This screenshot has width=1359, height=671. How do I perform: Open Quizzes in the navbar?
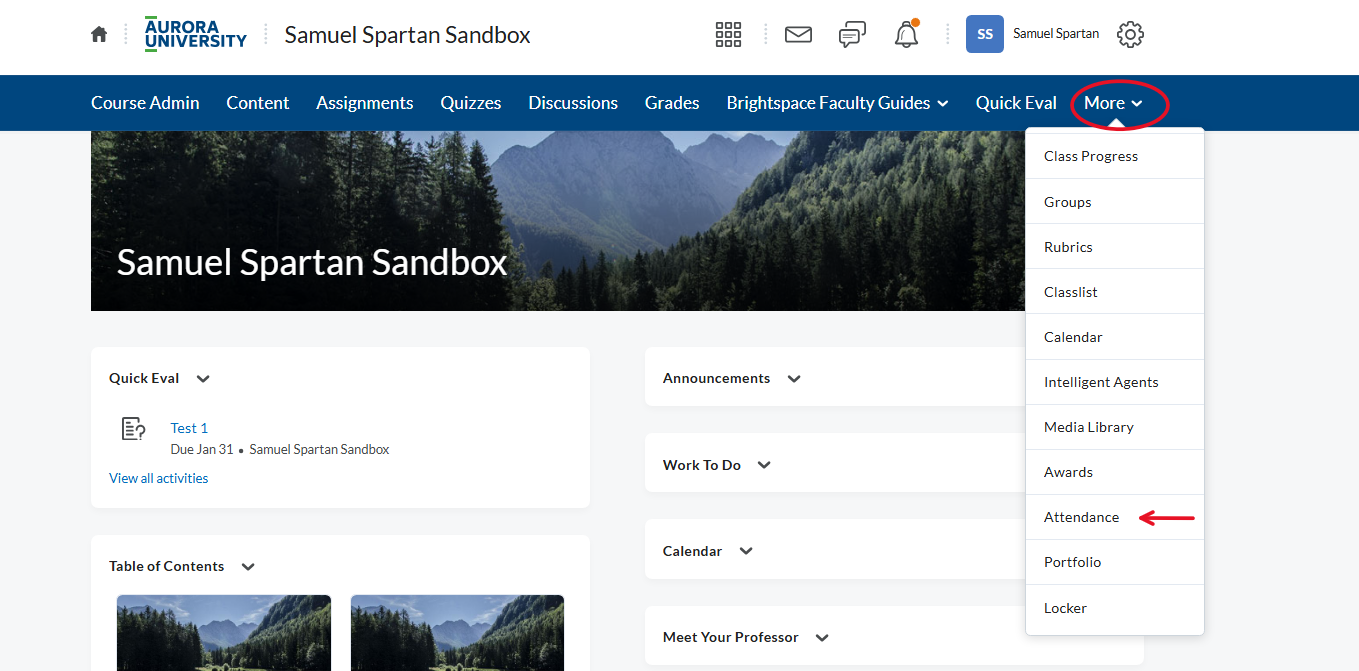coord(471,103)
